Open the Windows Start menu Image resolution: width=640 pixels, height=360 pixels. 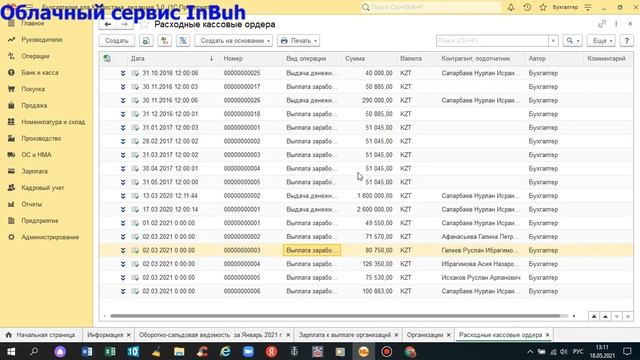click(11, 351)
